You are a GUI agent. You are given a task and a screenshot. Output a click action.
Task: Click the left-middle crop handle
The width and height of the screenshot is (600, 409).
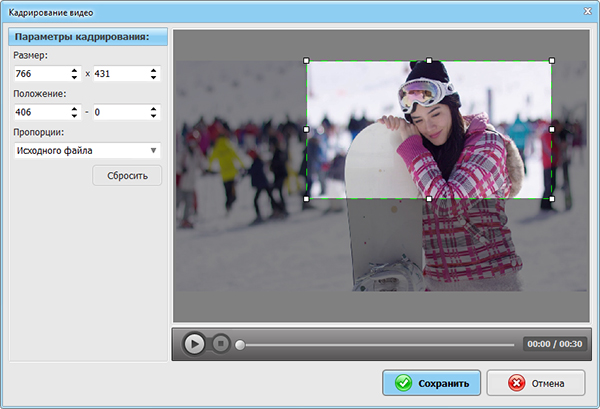(306, 130)
